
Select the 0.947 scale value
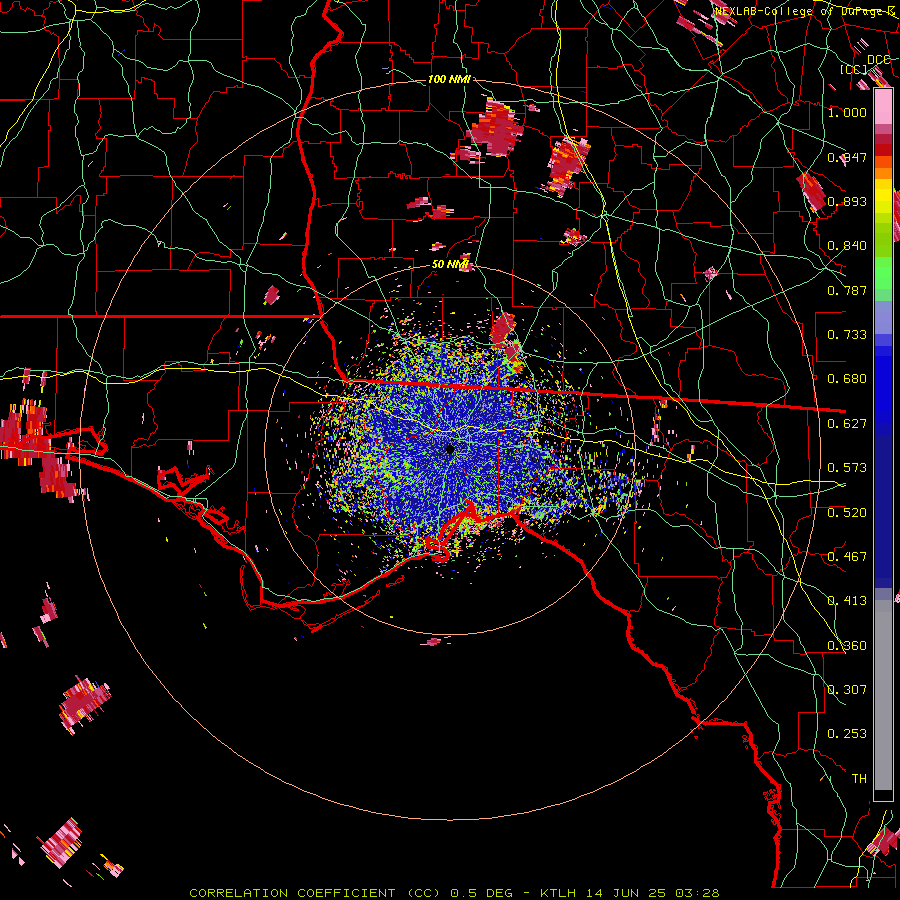point(847,157)
